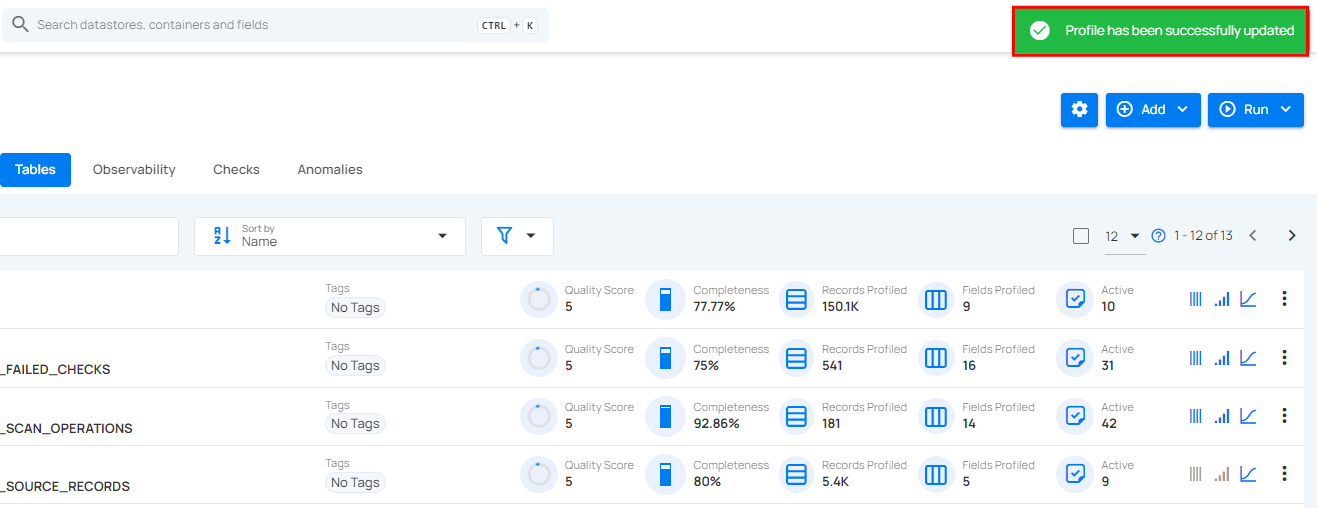Switch to the Observability tab
Screen dimensions: 1317x508
tap(134, 170)
